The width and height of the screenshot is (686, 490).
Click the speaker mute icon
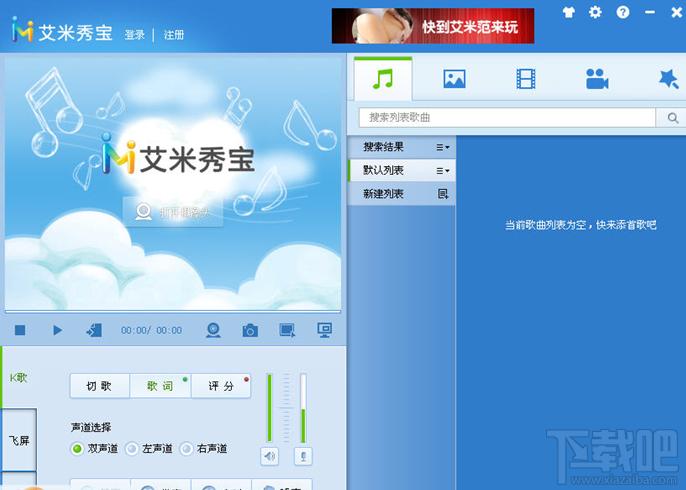[269, 456]
